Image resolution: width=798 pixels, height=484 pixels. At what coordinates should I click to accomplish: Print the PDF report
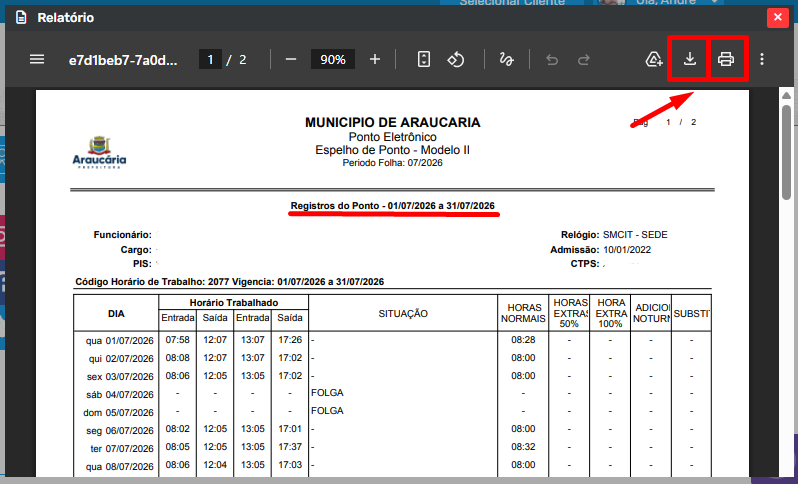pos(726,59)
